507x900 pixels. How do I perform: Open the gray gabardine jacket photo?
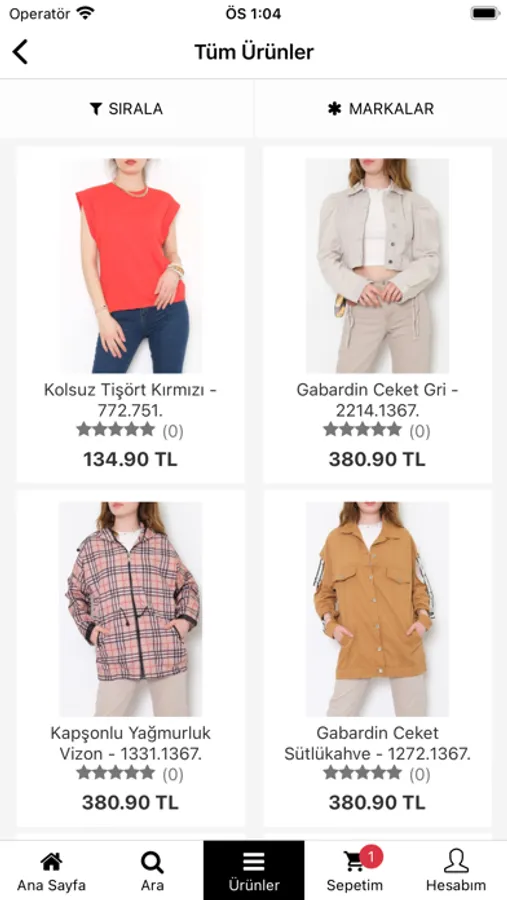click(x=377, y=266)
